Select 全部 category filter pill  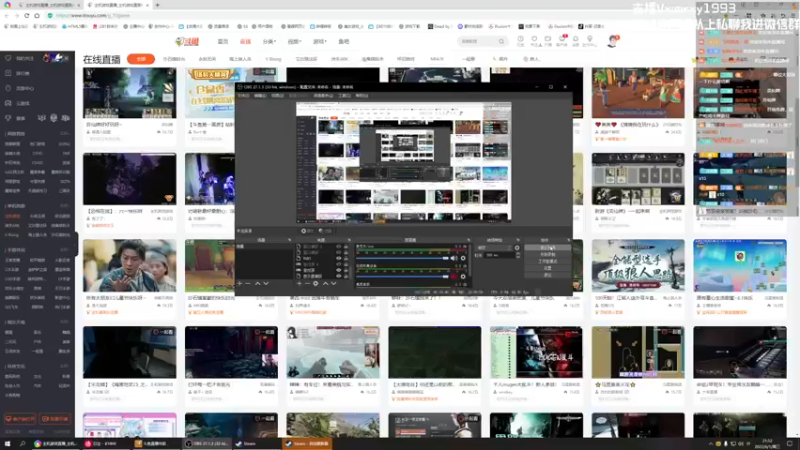pyautogui.click(x=141, y=59)
